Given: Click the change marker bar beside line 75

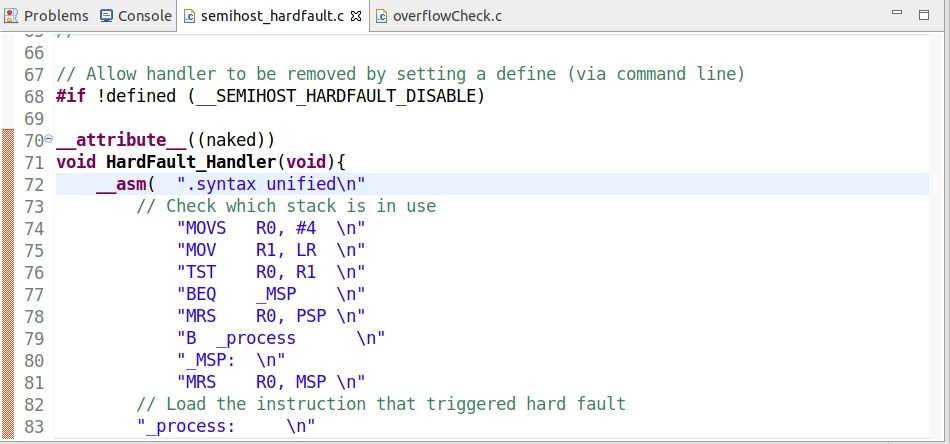Looking at the screenshot, I should 7,250.
